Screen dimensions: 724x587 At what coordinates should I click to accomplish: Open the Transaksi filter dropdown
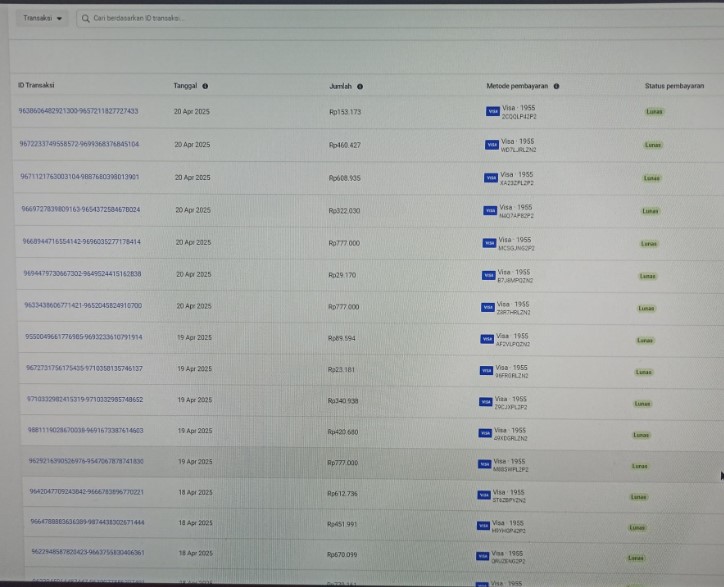click(x=42, y=18)
